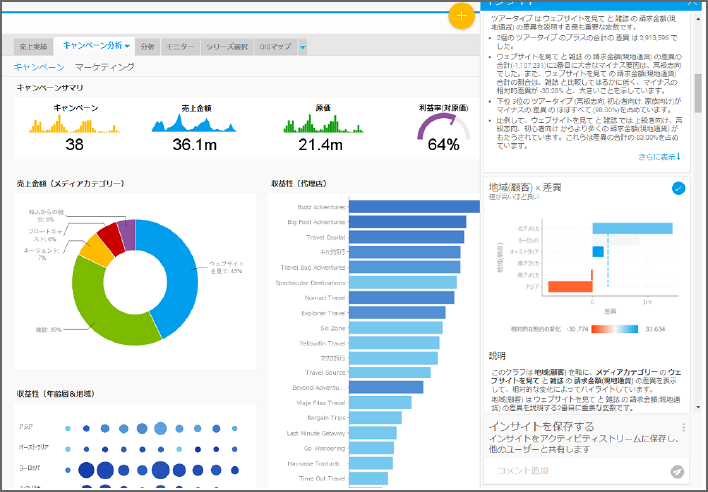Click the send comment paper plane icon
708x492 pixels.
677,471
